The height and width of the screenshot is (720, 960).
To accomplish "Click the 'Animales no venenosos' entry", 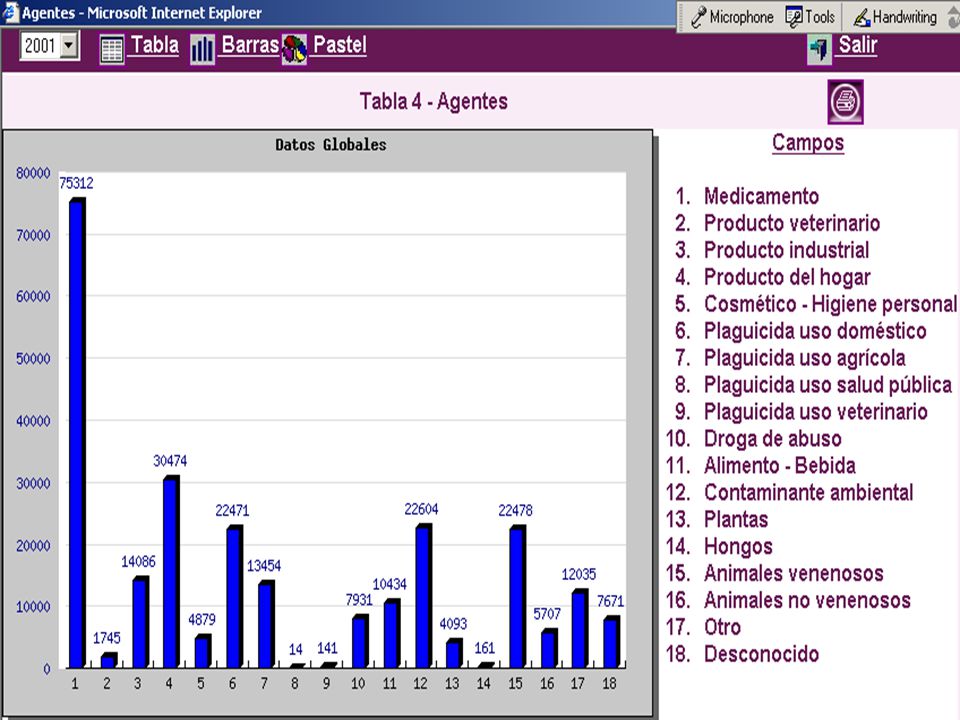I will pos(807,601).
